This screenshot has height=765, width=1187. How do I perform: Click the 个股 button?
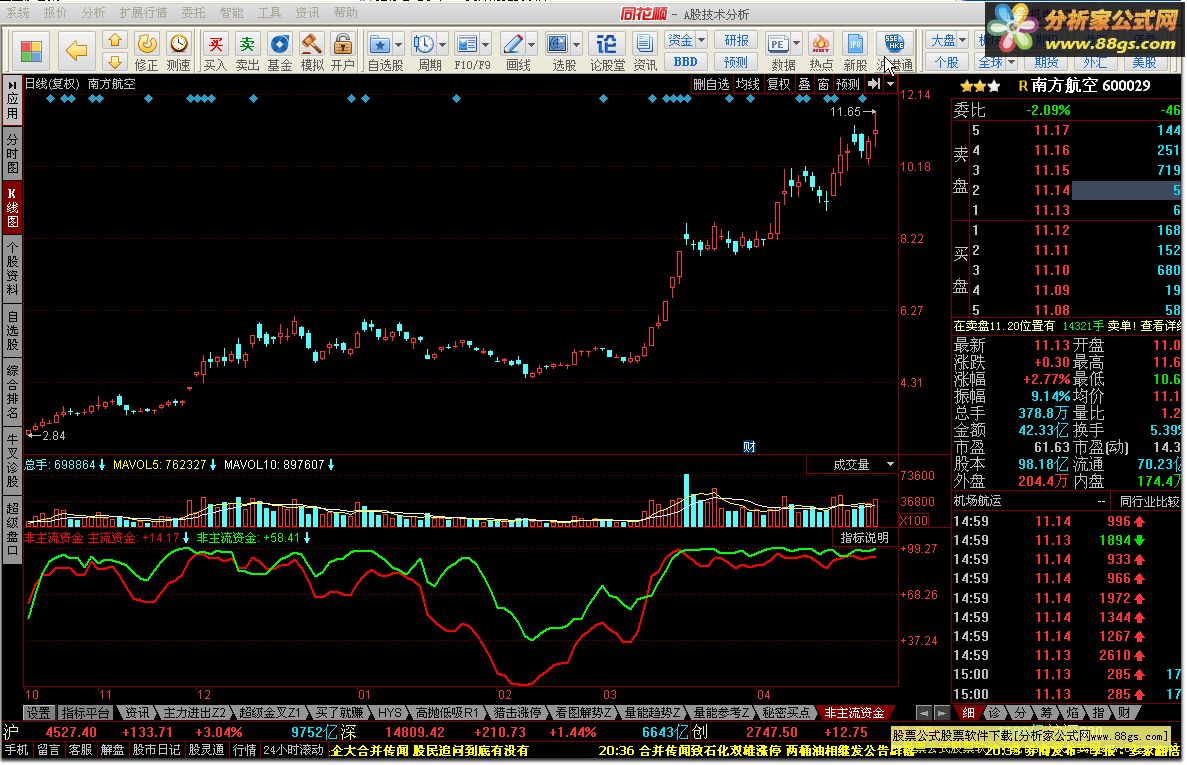coord(946,62)
